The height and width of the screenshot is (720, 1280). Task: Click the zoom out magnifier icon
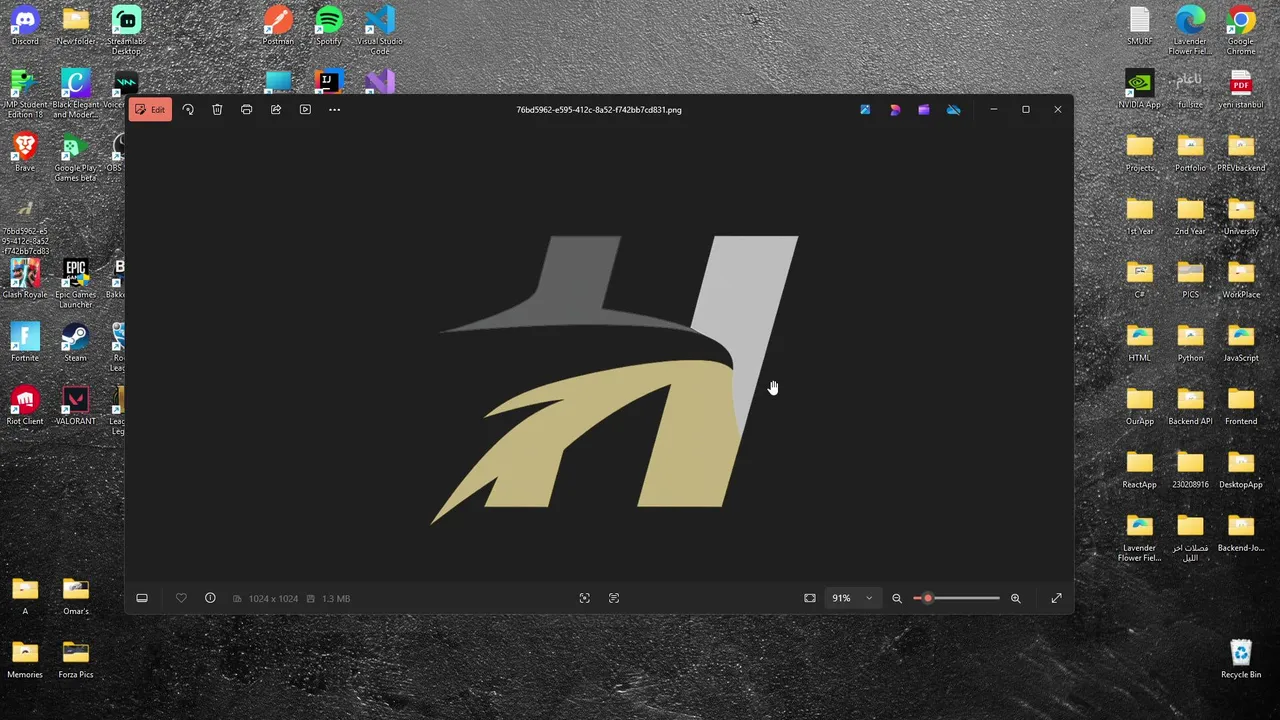tap(897, 598)
